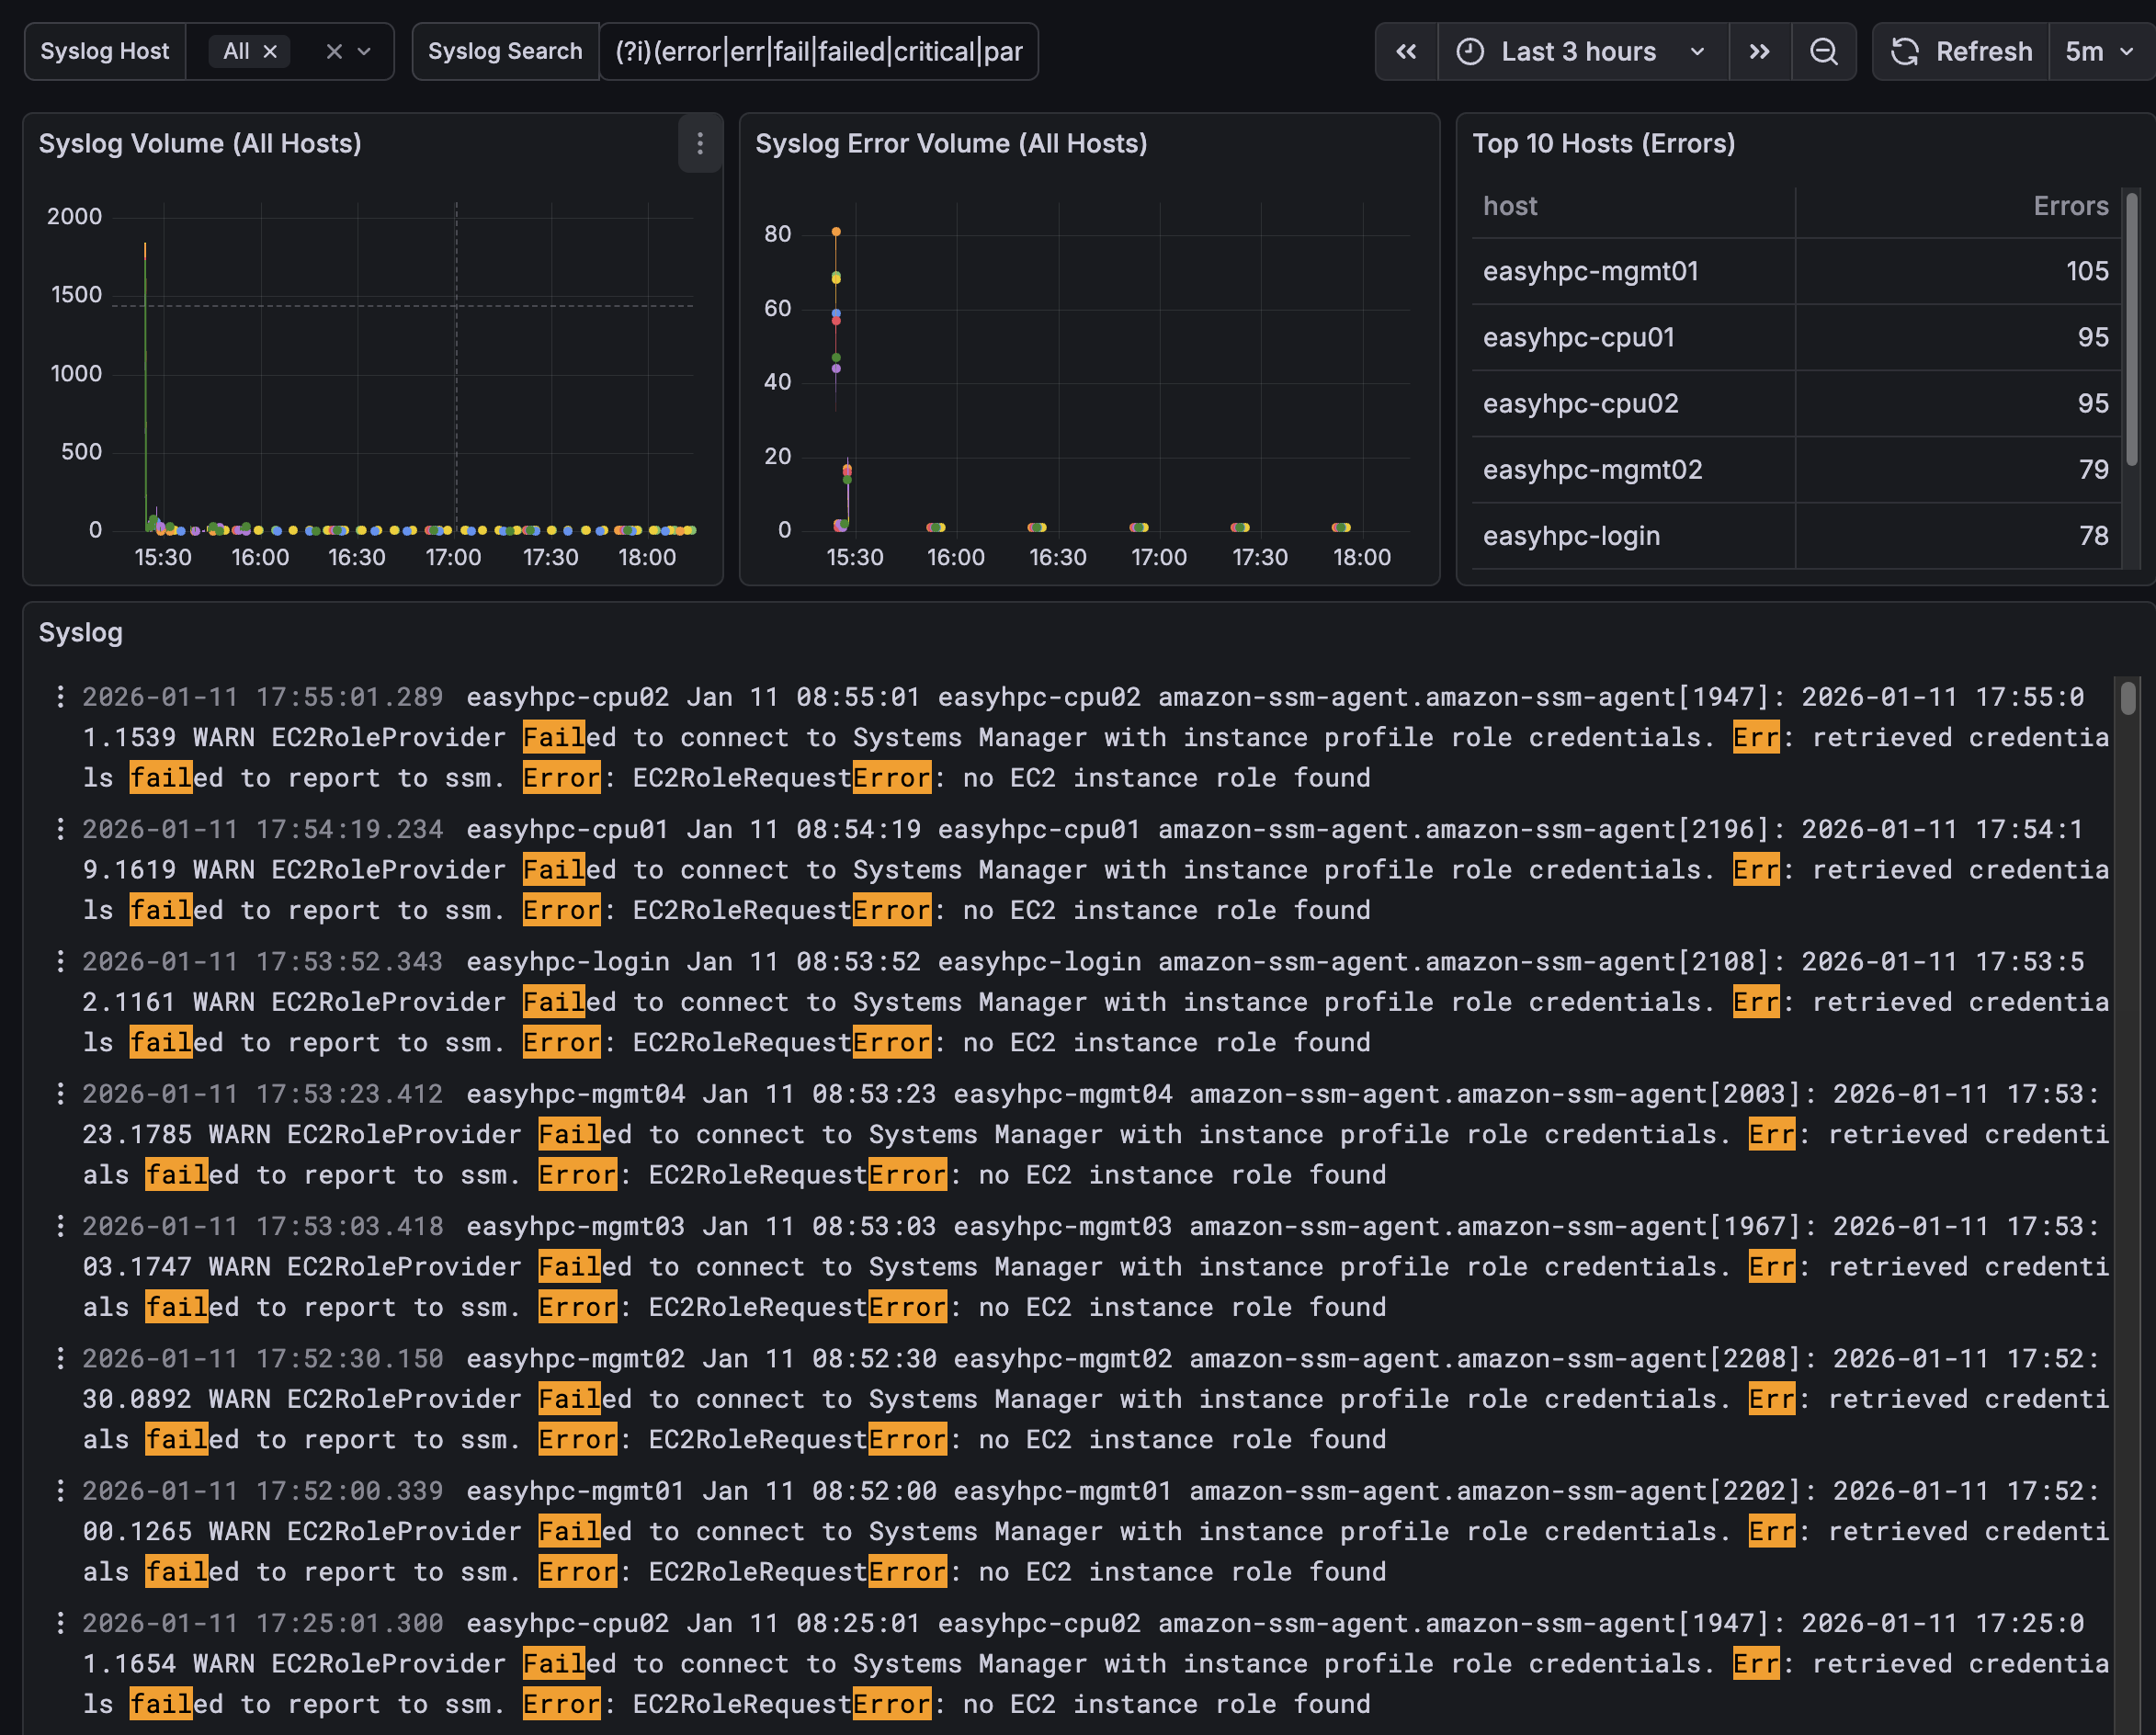Viewport: 2156px width, 1735px height.
Task: Clear all Syslog Host selections
Action: click(x=334, y=52)
